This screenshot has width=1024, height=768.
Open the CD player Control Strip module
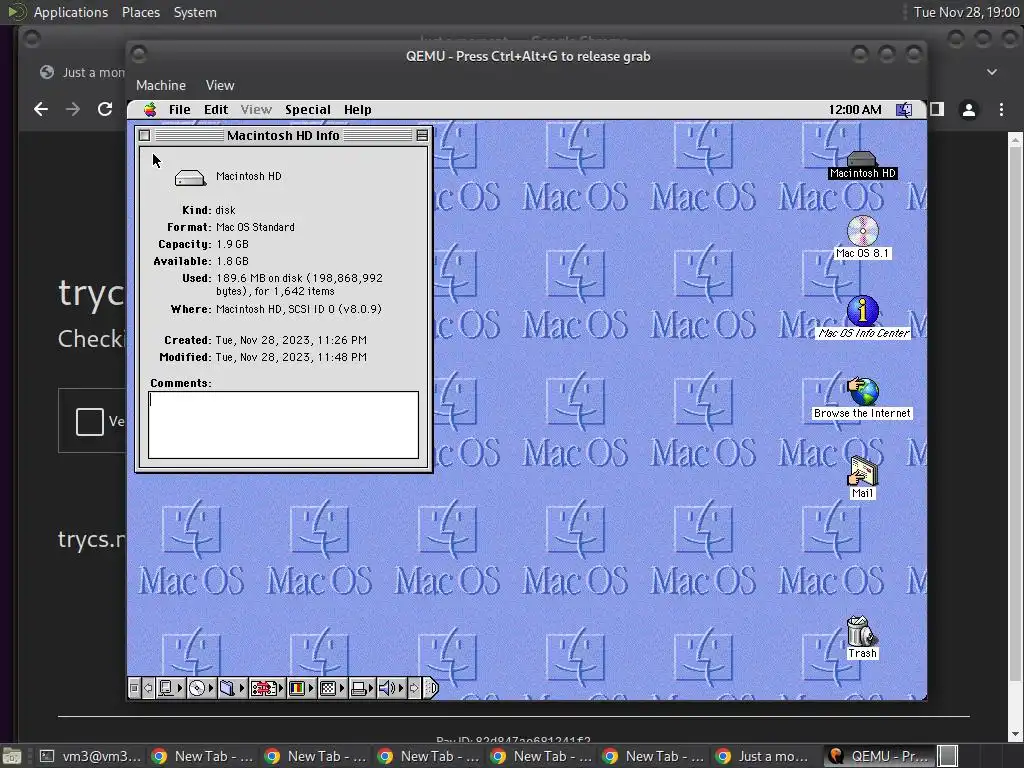[x=201, y=688]
